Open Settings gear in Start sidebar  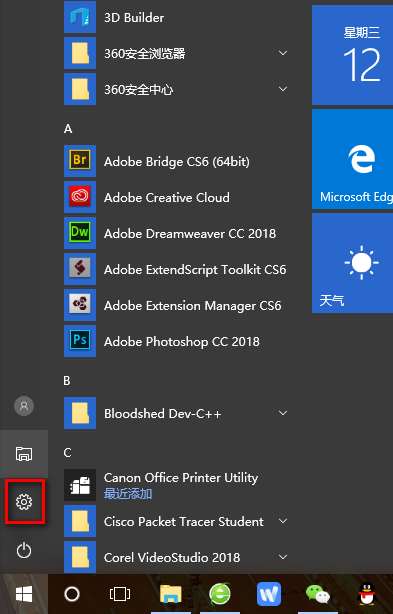click(24, 502)
